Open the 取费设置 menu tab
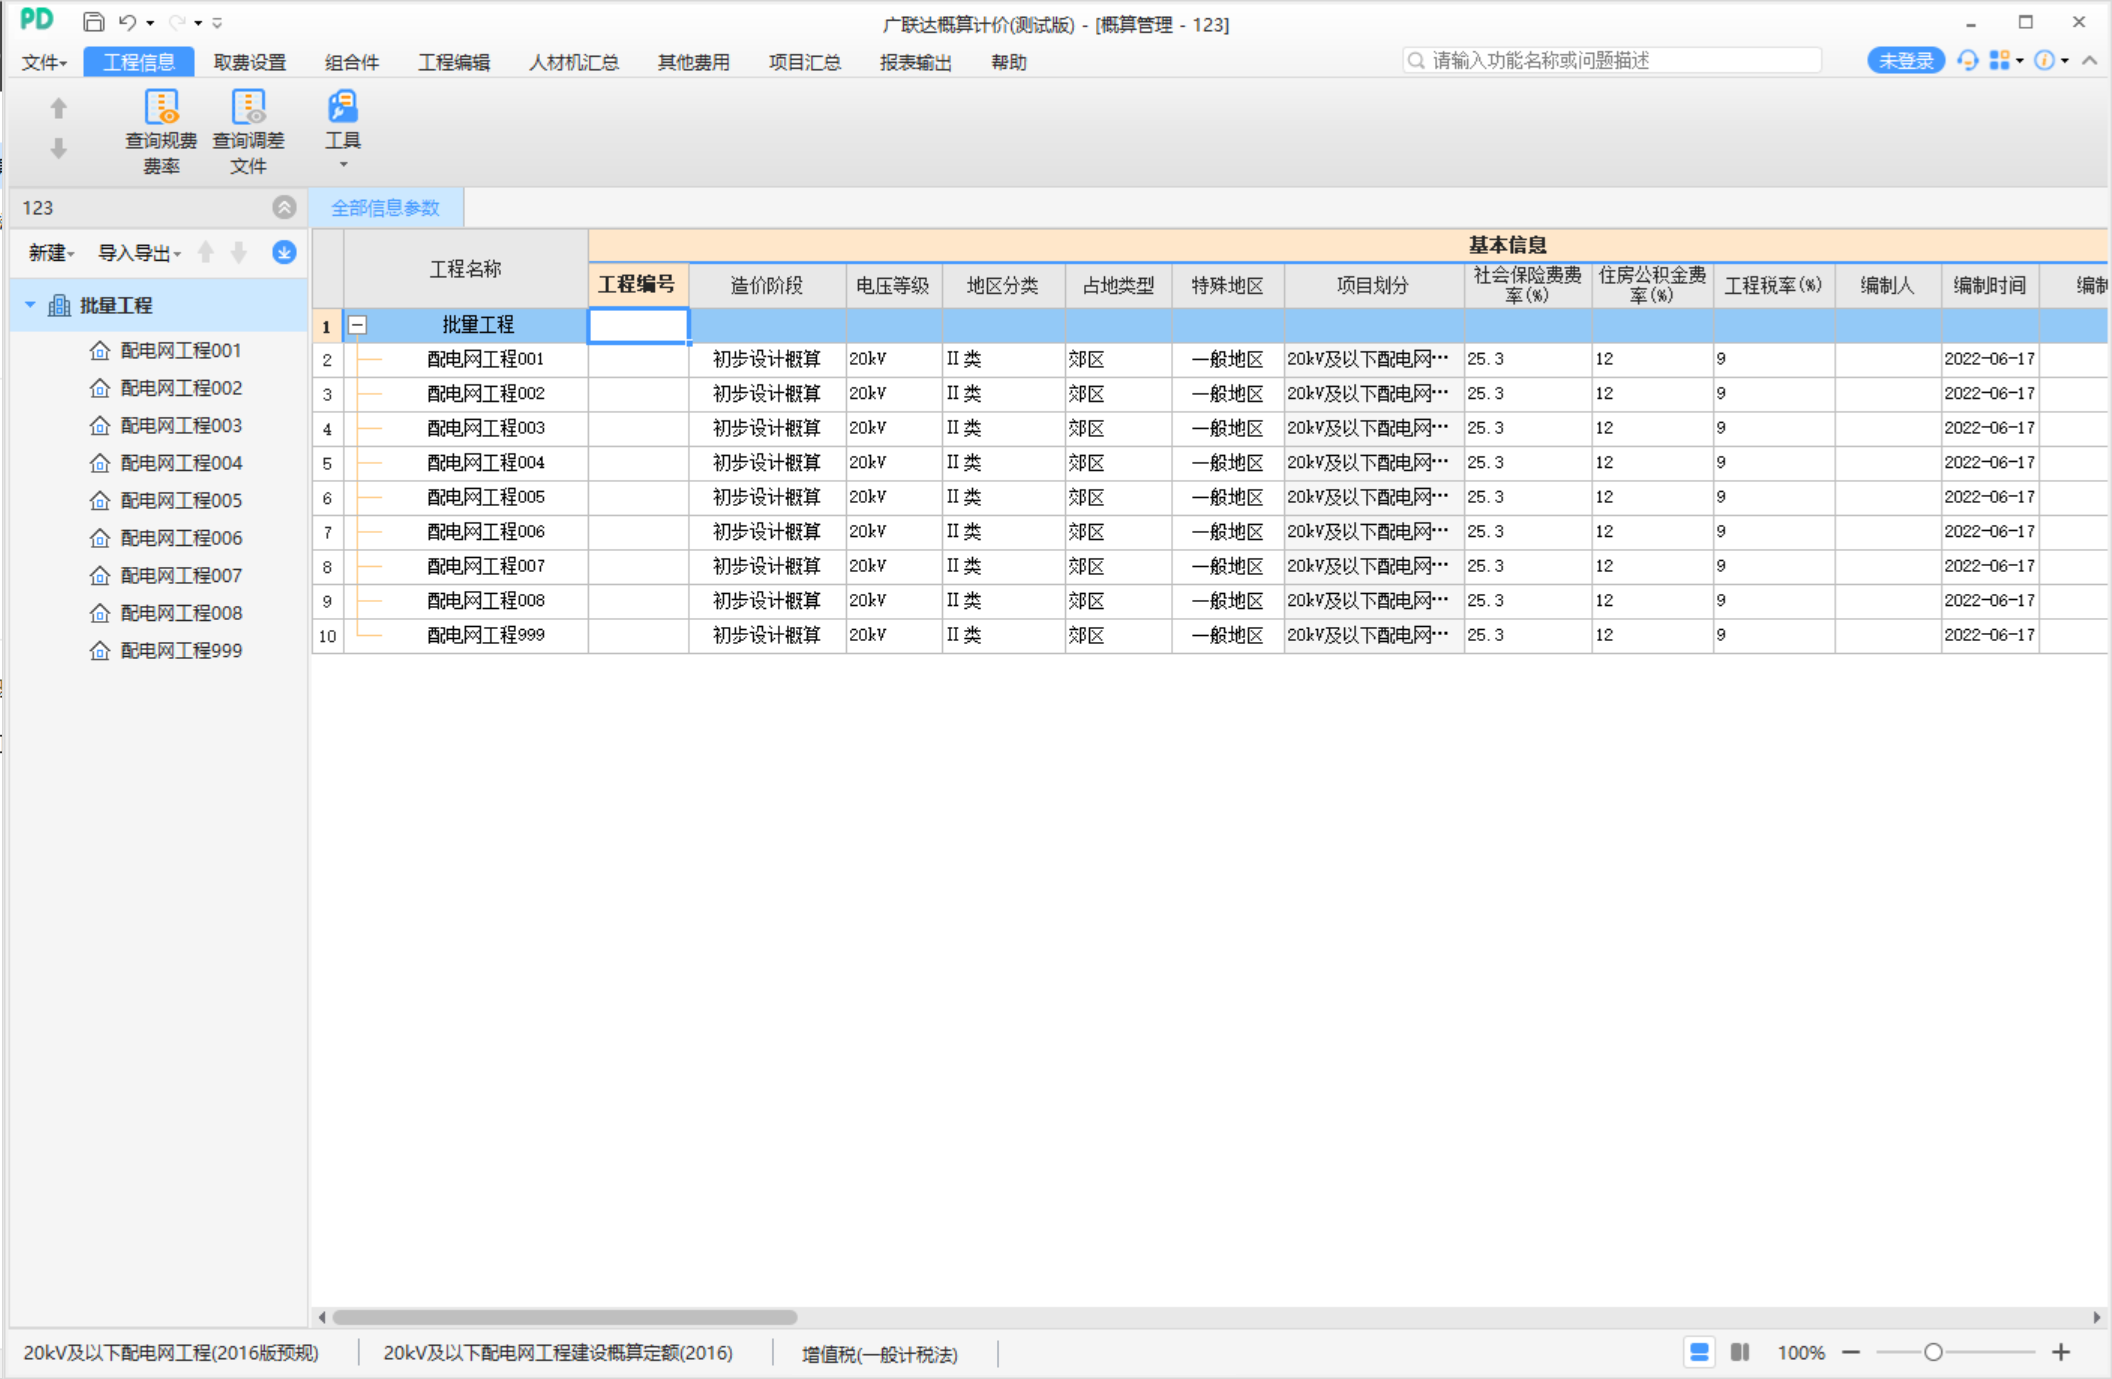 (249, 62)
